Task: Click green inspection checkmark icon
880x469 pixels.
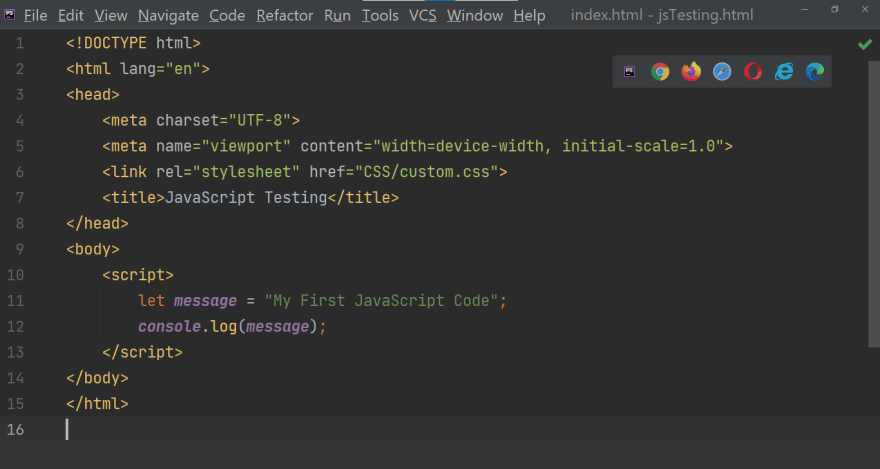Action: 865,44
